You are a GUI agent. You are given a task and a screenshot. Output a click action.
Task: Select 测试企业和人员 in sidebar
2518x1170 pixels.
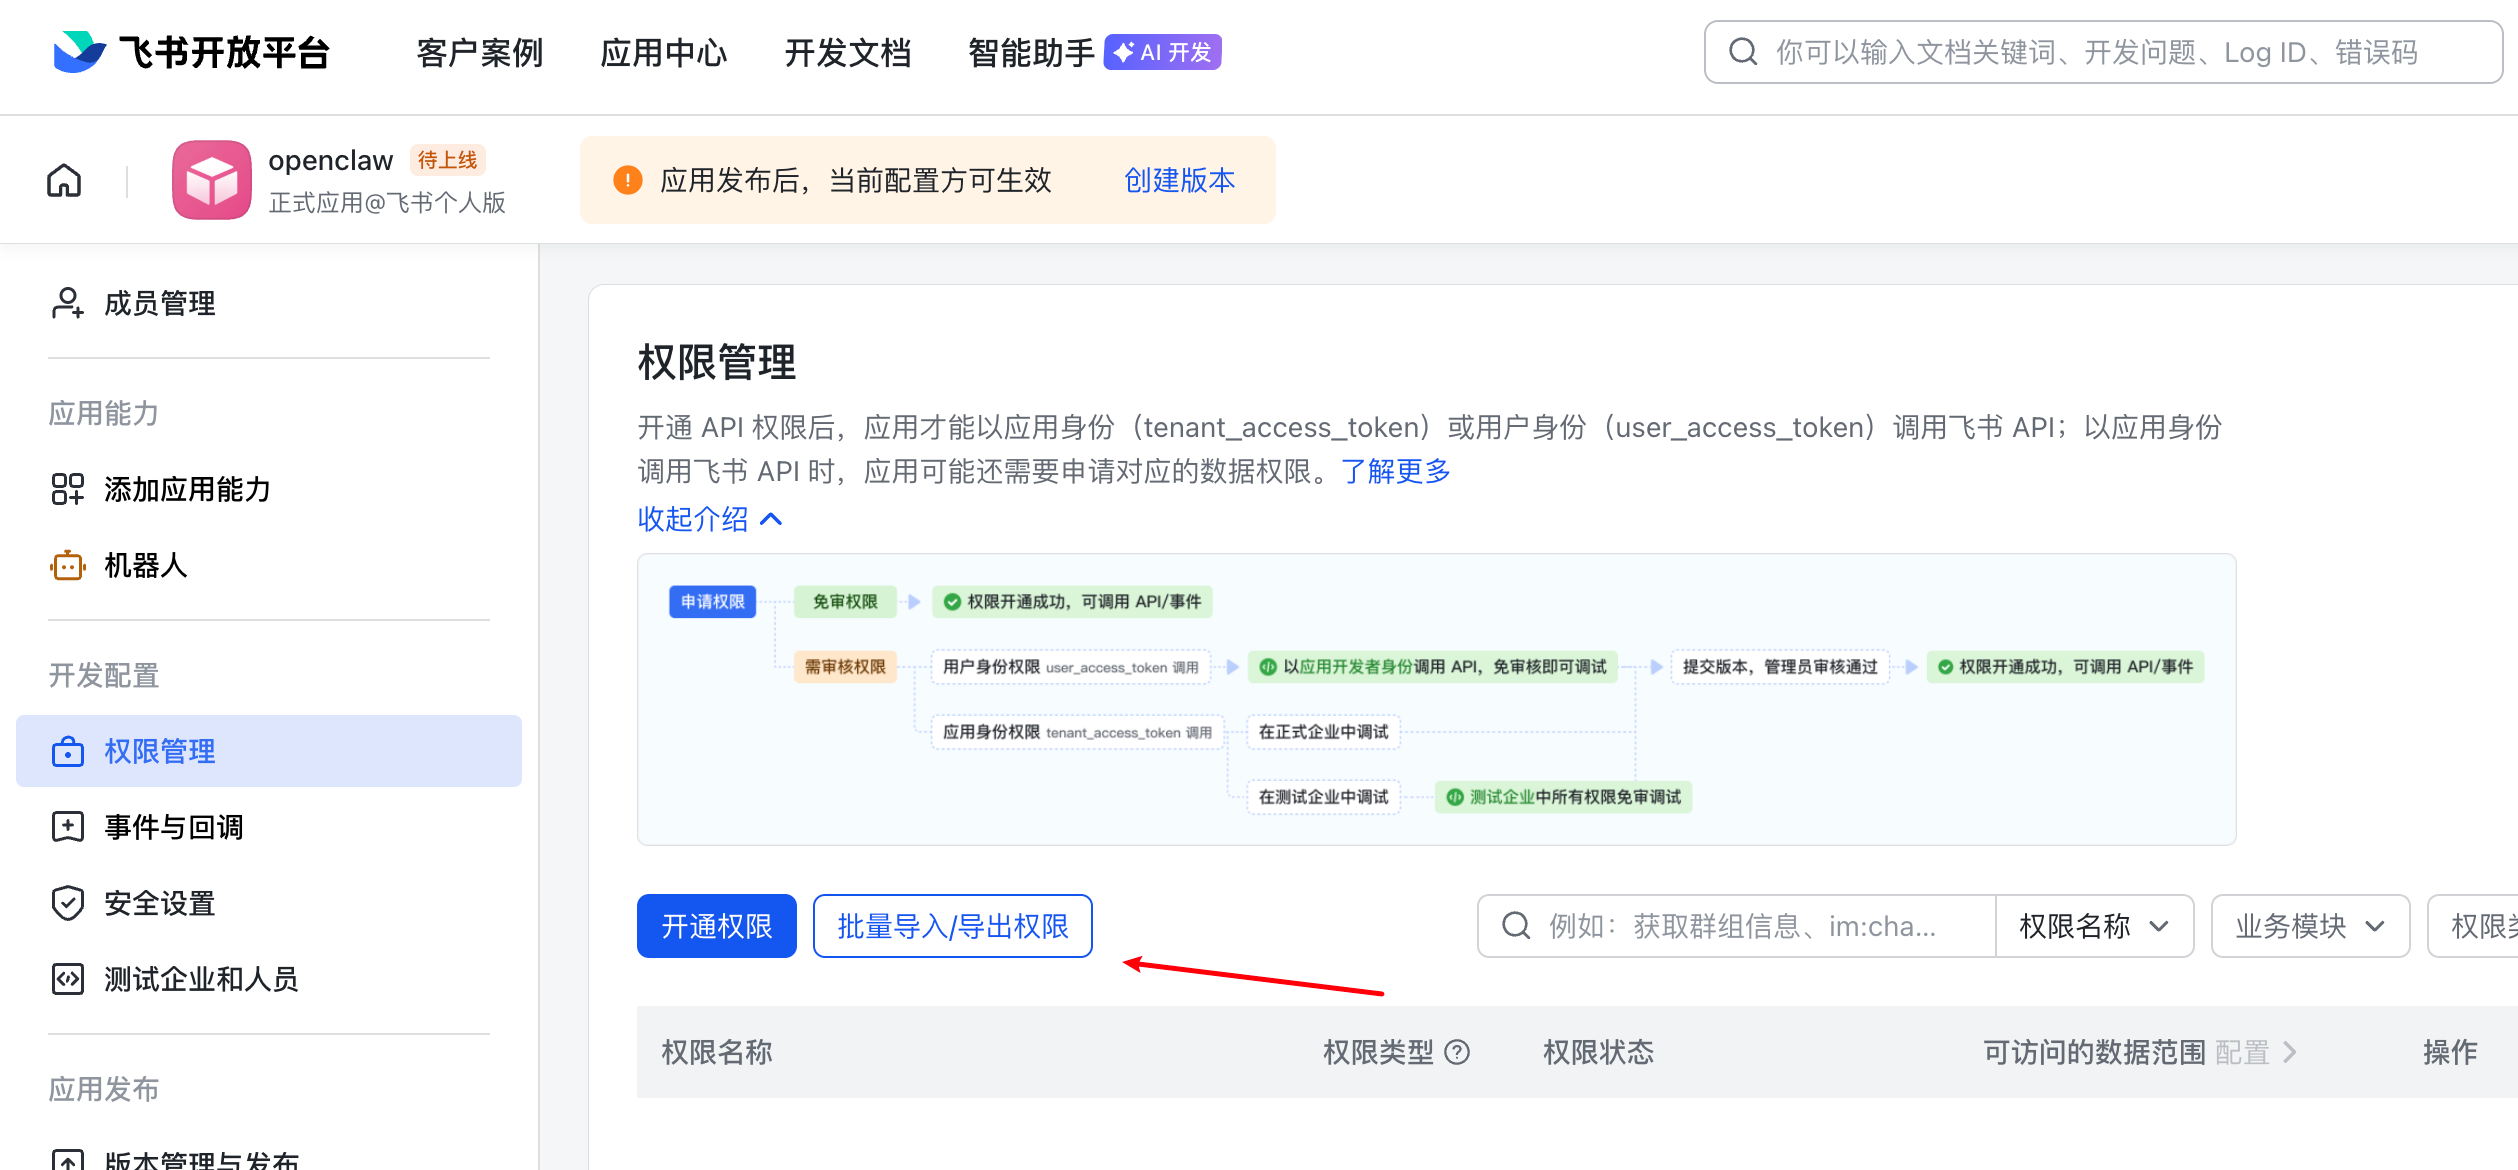point(269,979)
